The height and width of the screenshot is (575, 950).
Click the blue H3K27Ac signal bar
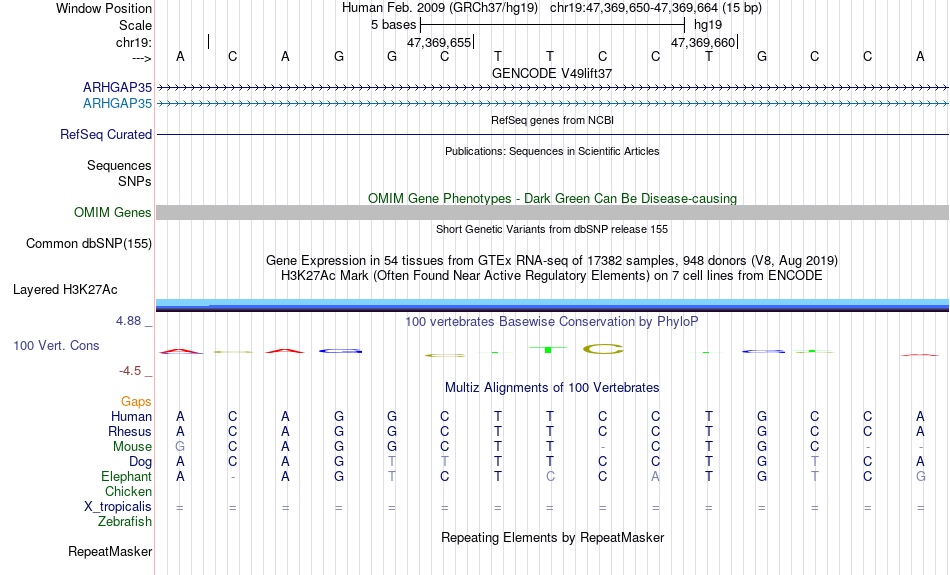click(553, 305)
